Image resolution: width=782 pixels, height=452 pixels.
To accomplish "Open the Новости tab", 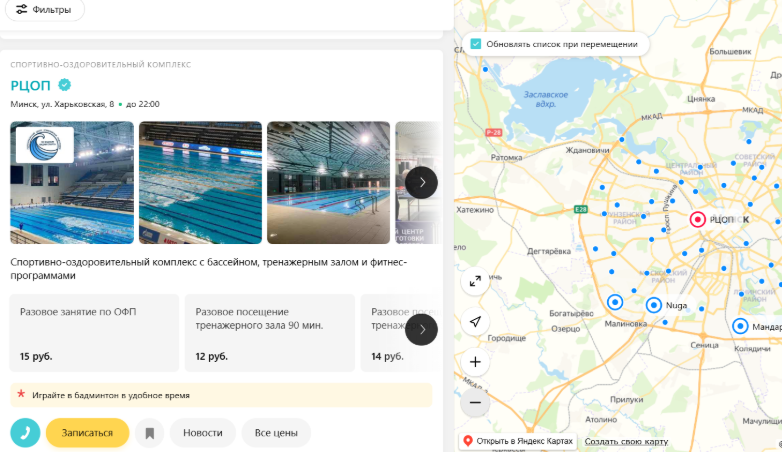I will (x=202, y=433).
